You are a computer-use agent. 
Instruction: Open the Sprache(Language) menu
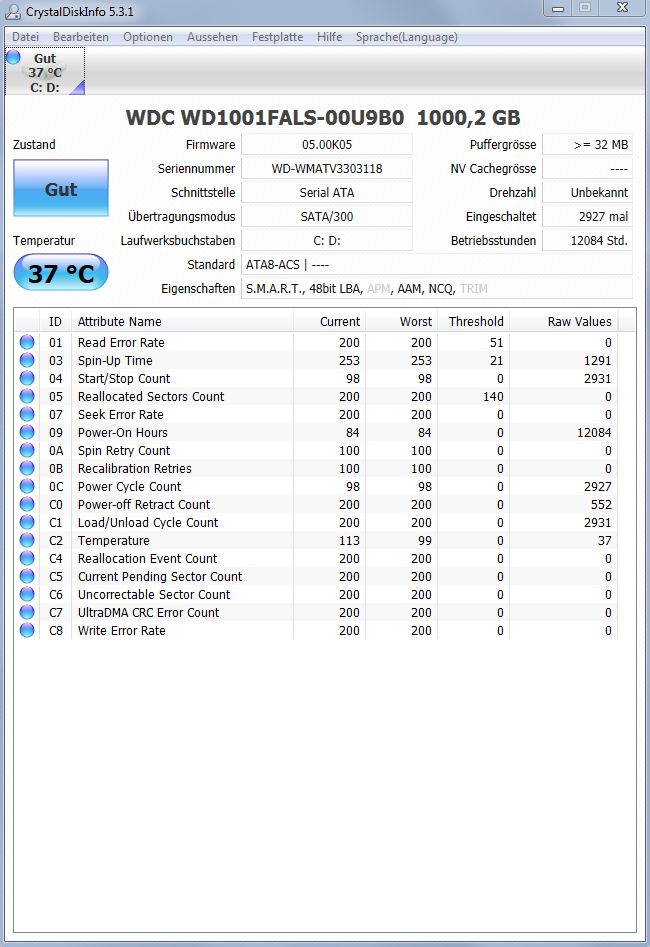coord(407,37)
